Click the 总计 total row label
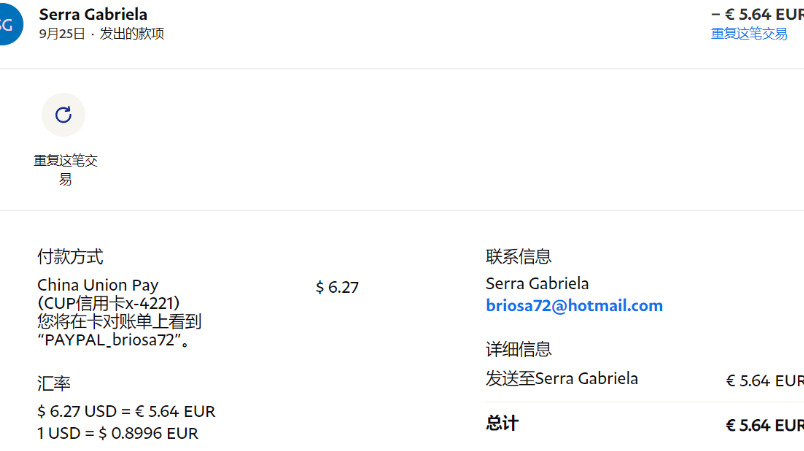Image resolution: width=804 pixels, height=451 pixels. click(x=502, y=423)
